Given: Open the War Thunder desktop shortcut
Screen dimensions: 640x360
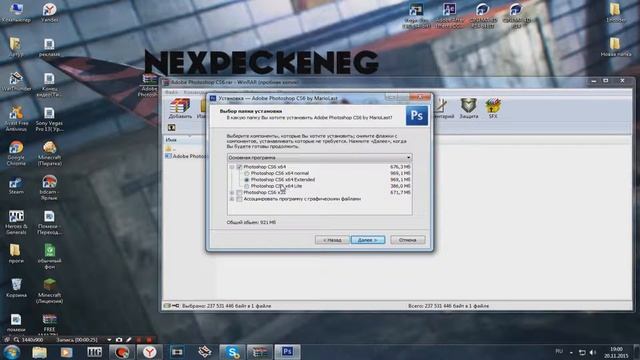Looking at the screenshot, I should click(x=16, y=81).
